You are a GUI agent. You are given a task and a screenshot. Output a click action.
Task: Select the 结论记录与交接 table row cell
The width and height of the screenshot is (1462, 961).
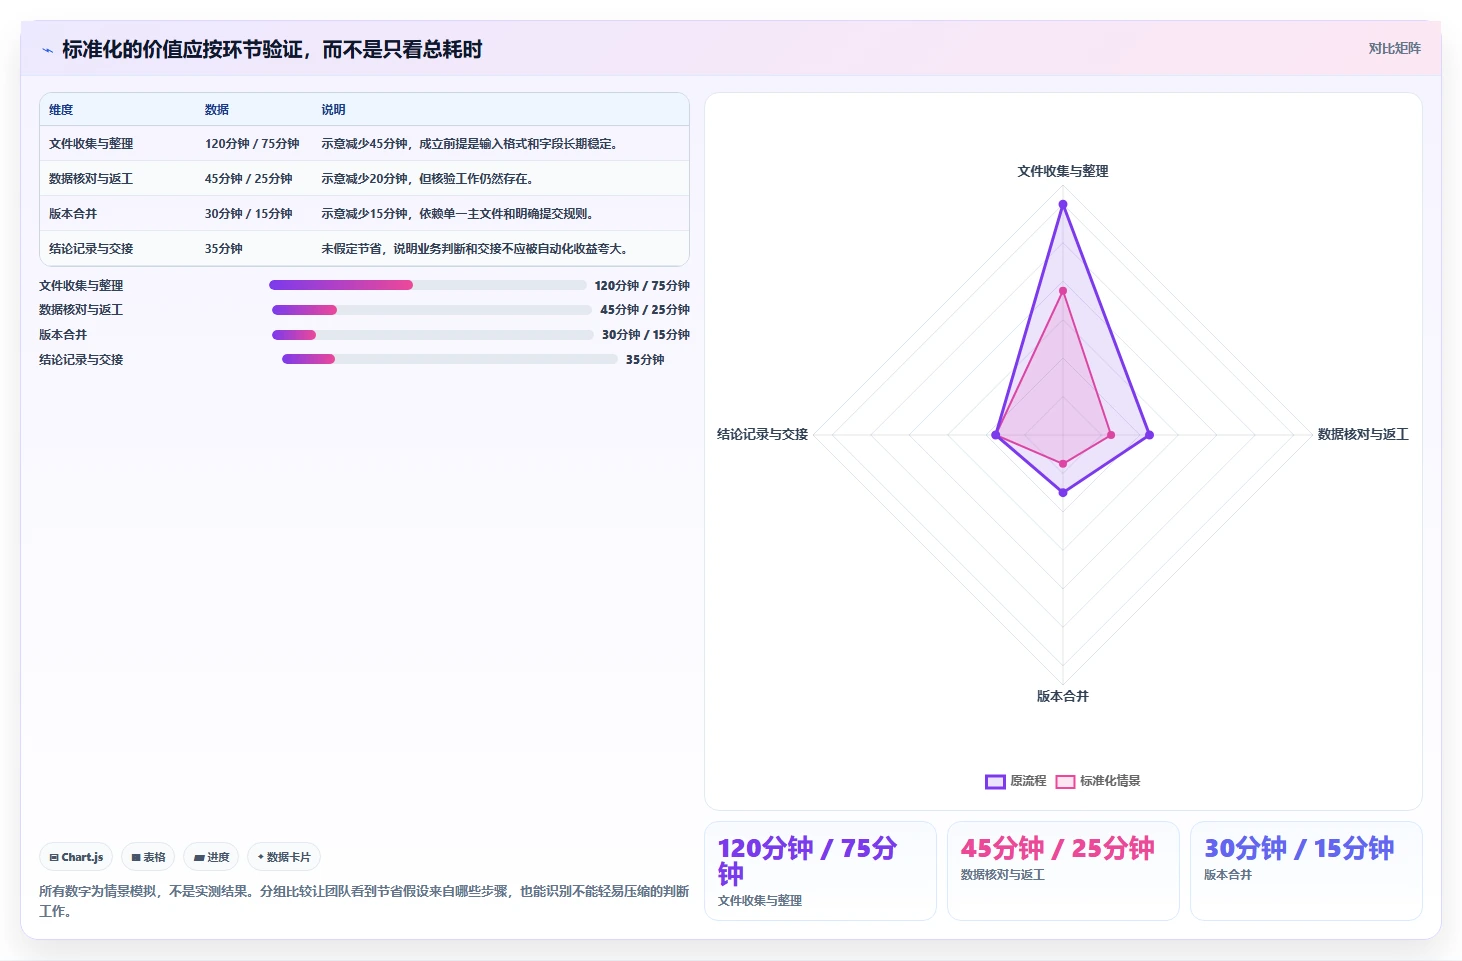[91, 249]
